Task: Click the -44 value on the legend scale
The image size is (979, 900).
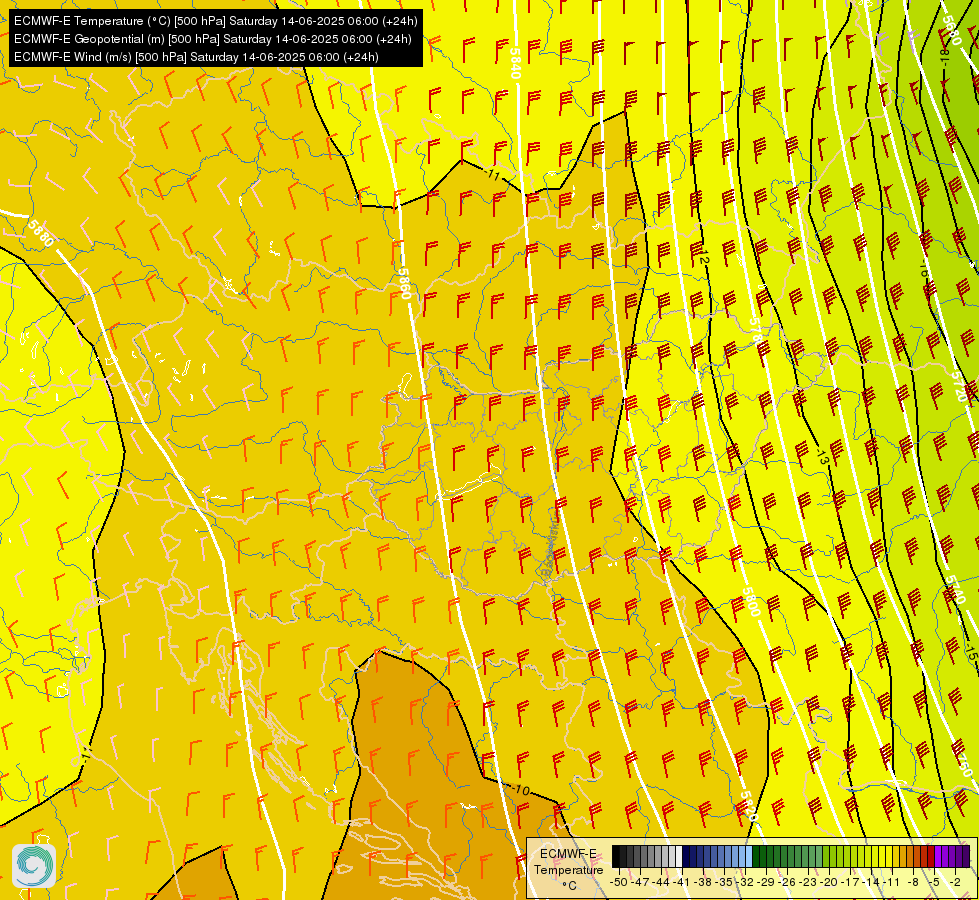Action: coord(661,882)
